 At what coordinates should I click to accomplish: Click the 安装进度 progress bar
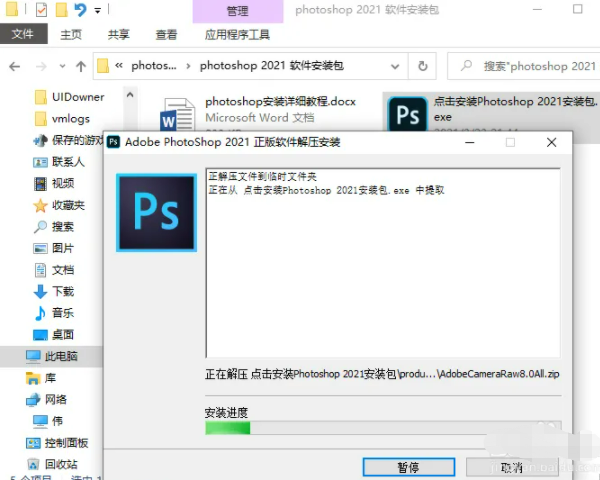click(383, 428)
